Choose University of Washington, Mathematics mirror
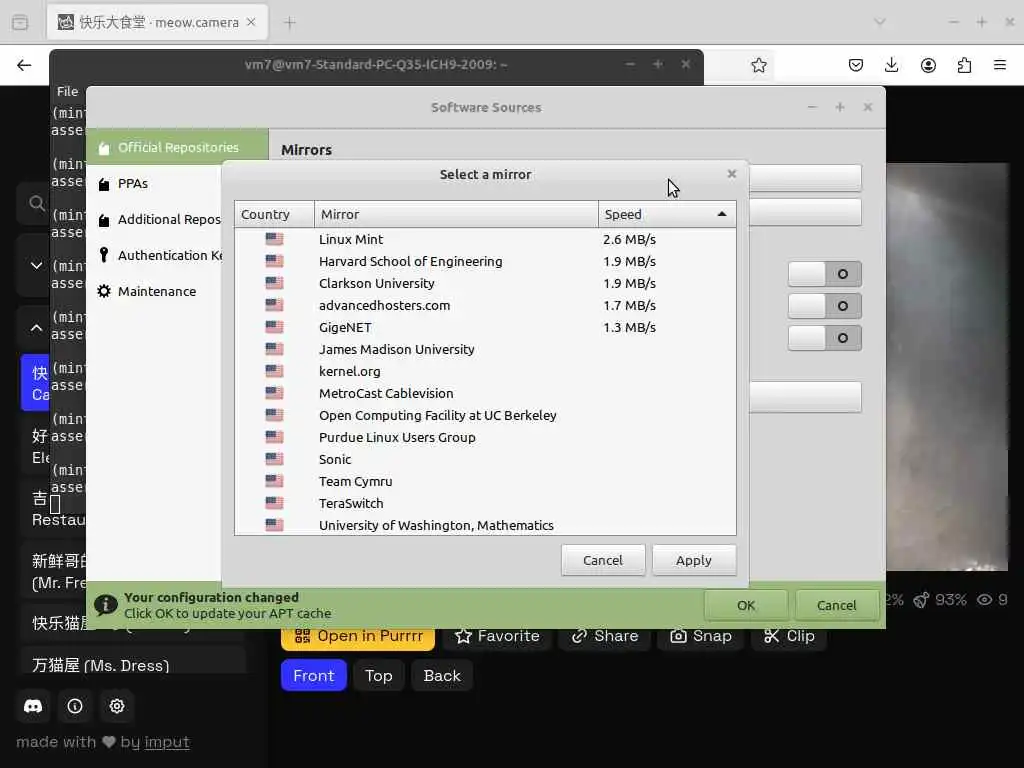This screenshot has height=768, width=1024. point(485,525)
